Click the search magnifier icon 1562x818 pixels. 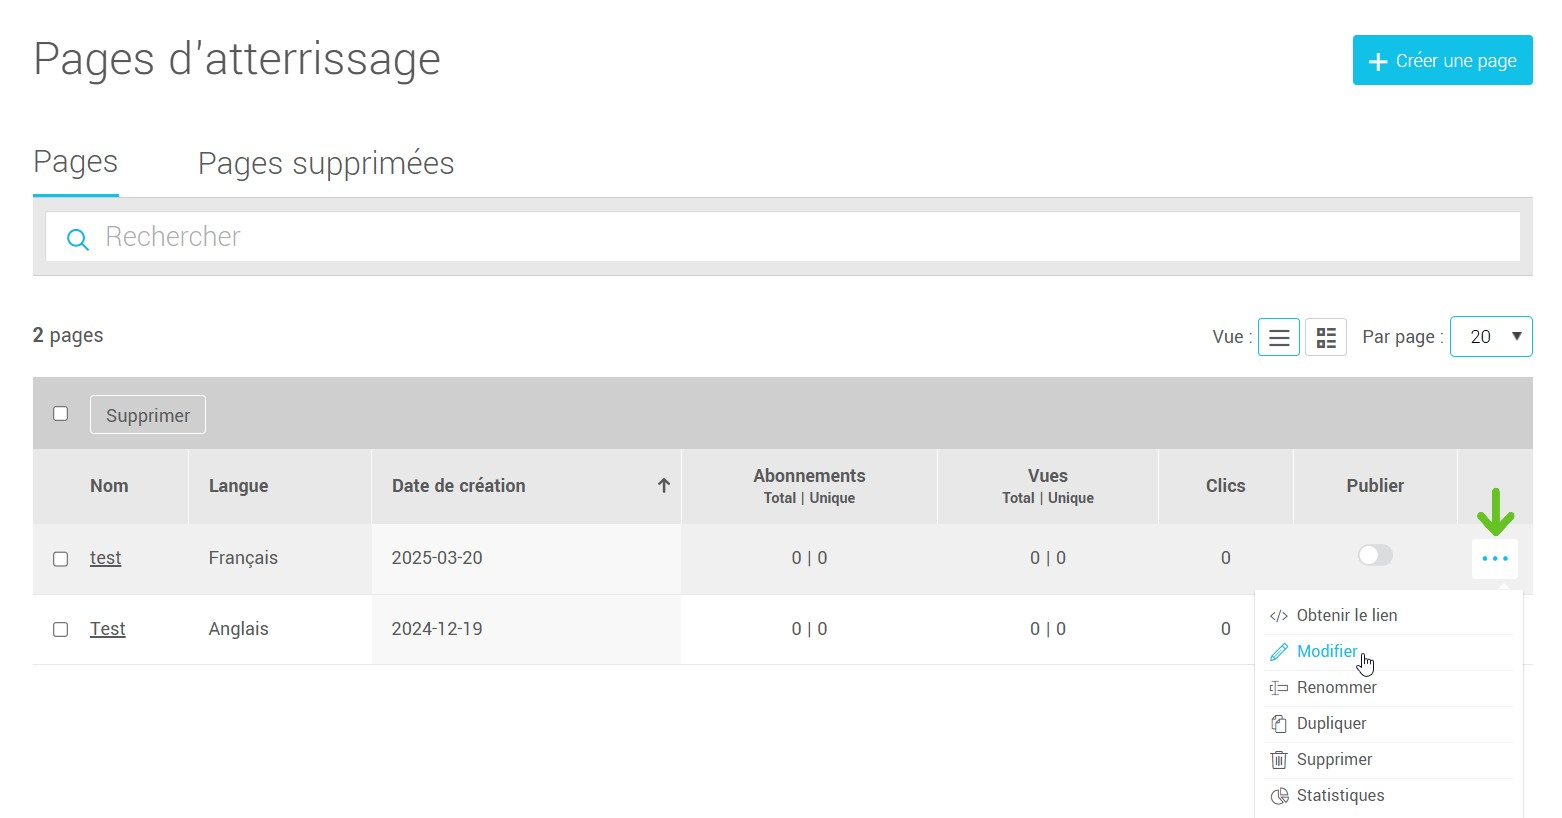(77, 239)
